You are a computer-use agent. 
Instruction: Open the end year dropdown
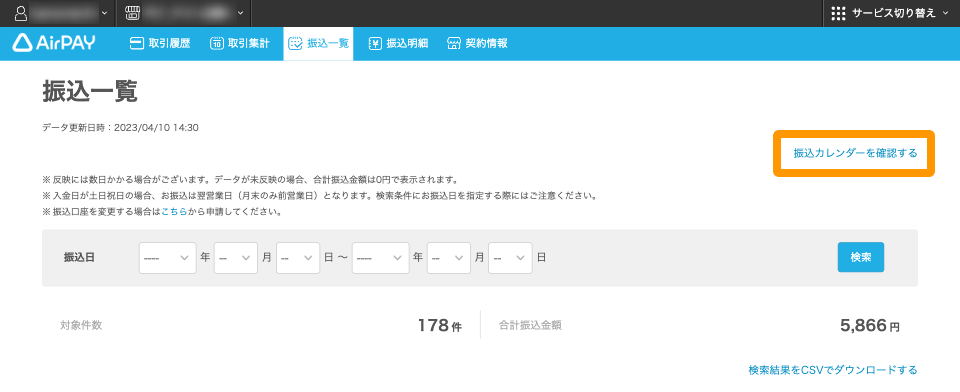(380, 258)
